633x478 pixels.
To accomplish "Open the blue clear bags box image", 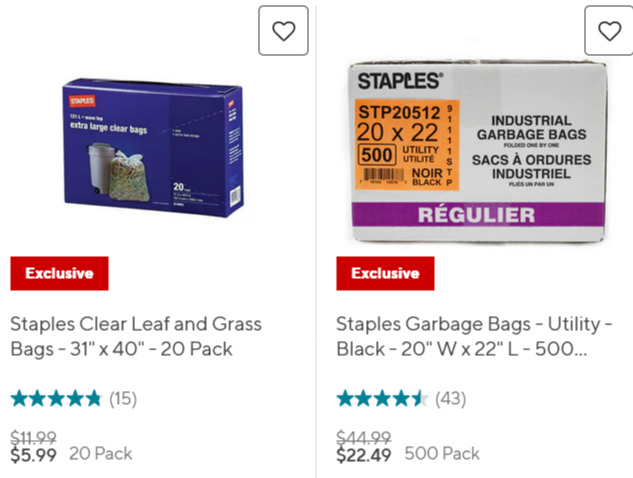I will coord(153,148).
